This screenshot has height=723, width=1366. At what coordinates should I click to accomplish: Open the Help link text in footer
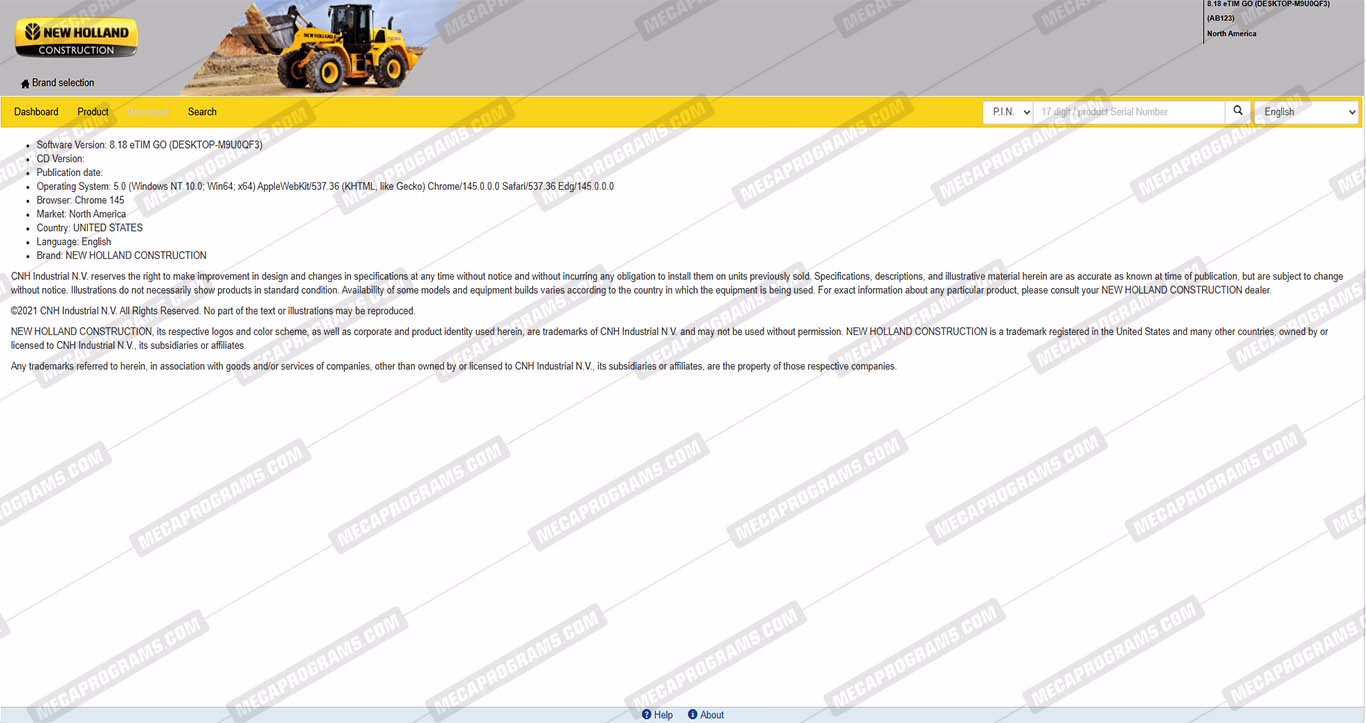pos(663,715)
